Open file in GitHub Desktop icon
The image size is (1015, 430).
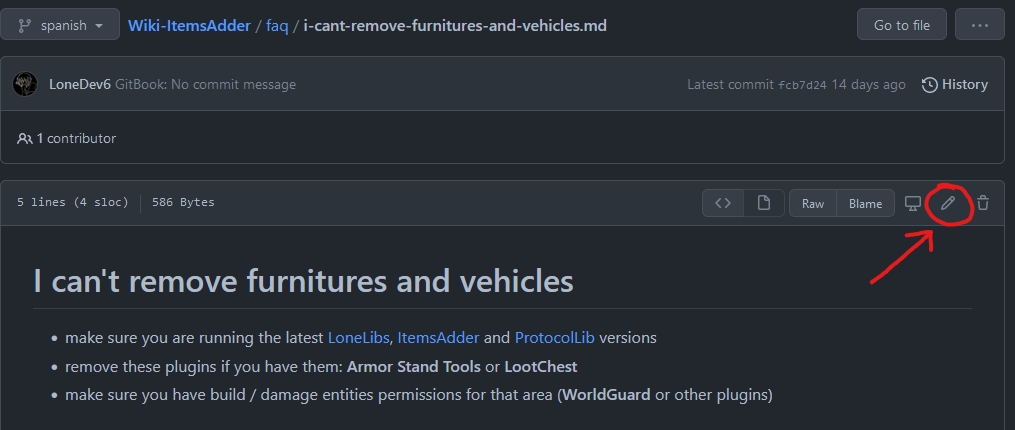point(912,203)
